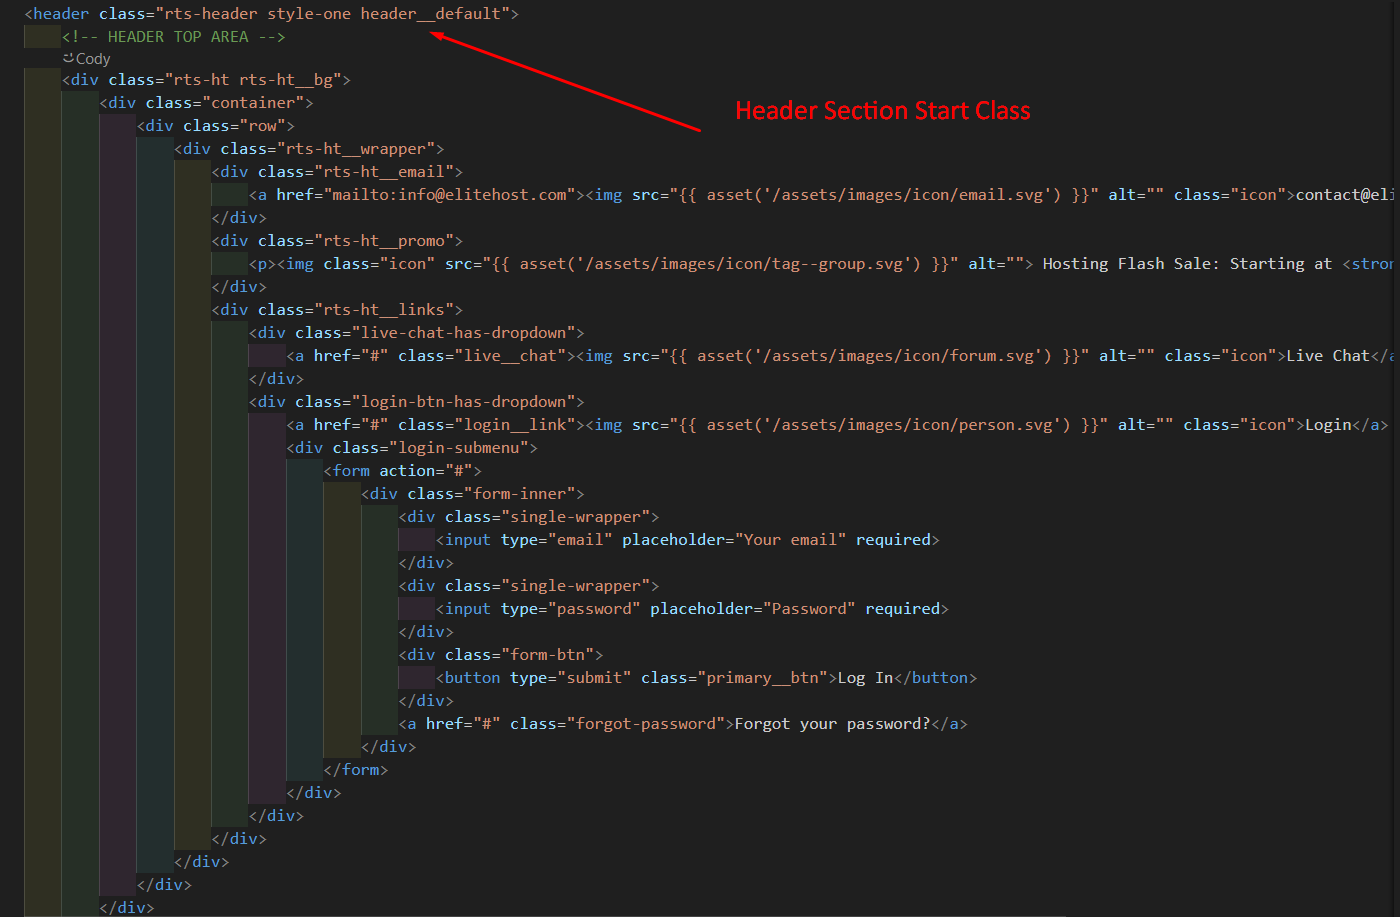Click the red "Header Section Start Class" annotation
The image size is (1400, 917).
(882, 111)
